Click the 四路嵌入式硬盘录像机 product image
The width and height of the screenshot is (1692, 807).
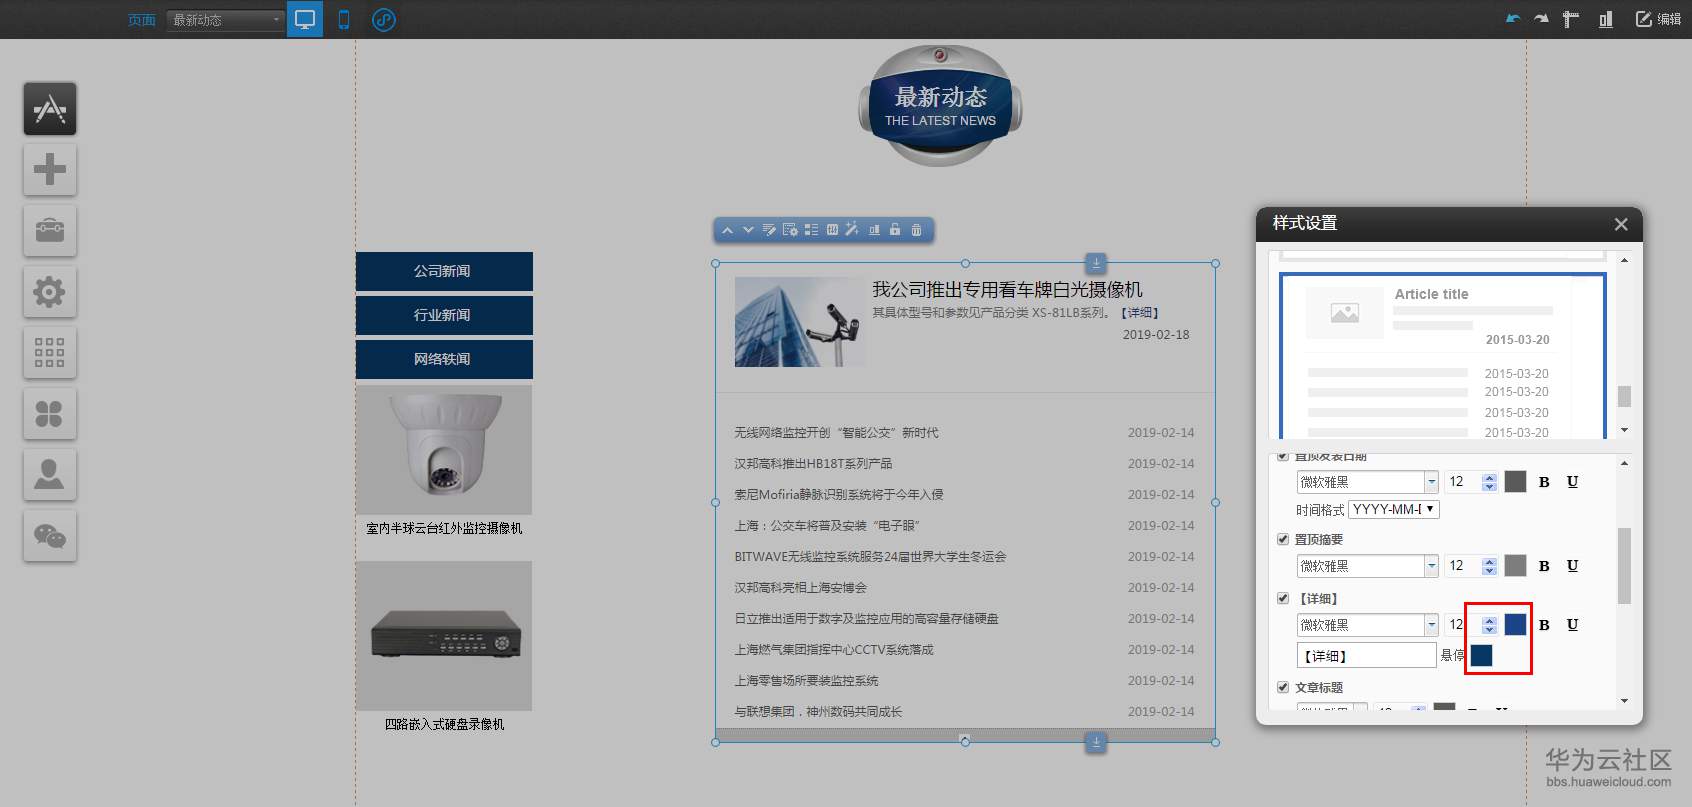coord(444,636)
